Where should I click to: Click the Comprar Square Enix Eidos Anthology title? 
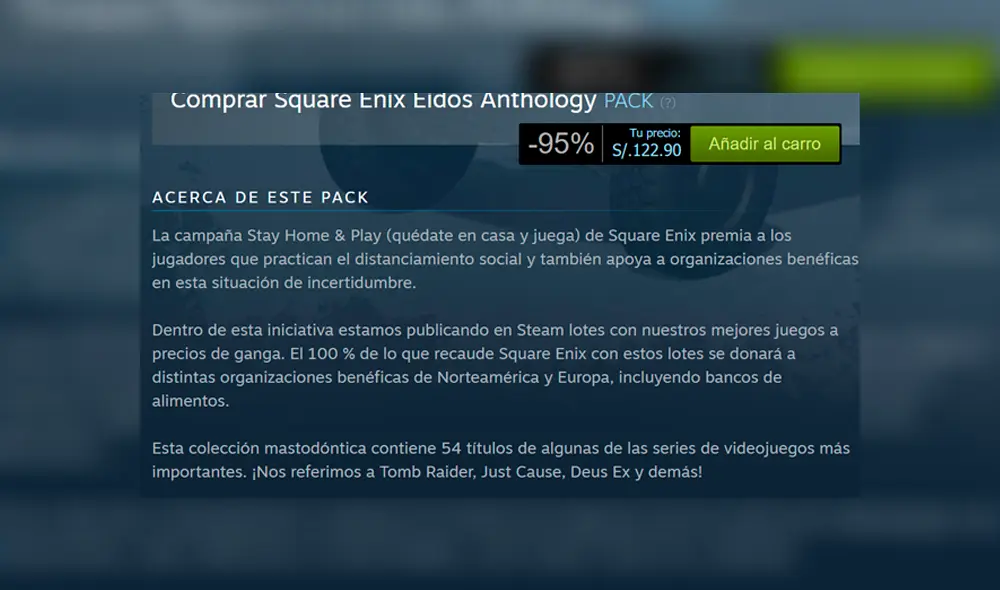click(383, 101)
